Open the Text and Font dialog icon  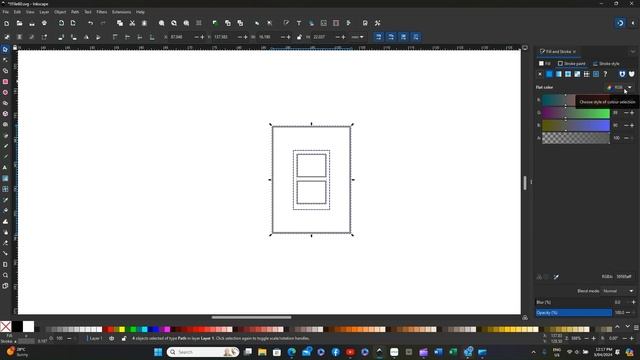click(299, 23)
